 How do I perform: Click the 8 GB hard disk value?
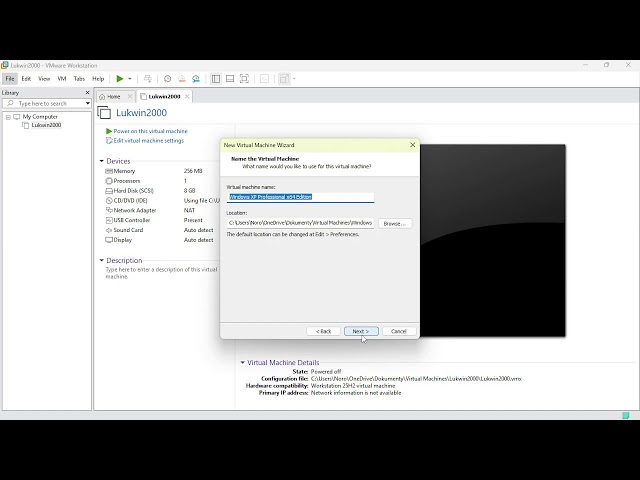[x=189, y=191]
